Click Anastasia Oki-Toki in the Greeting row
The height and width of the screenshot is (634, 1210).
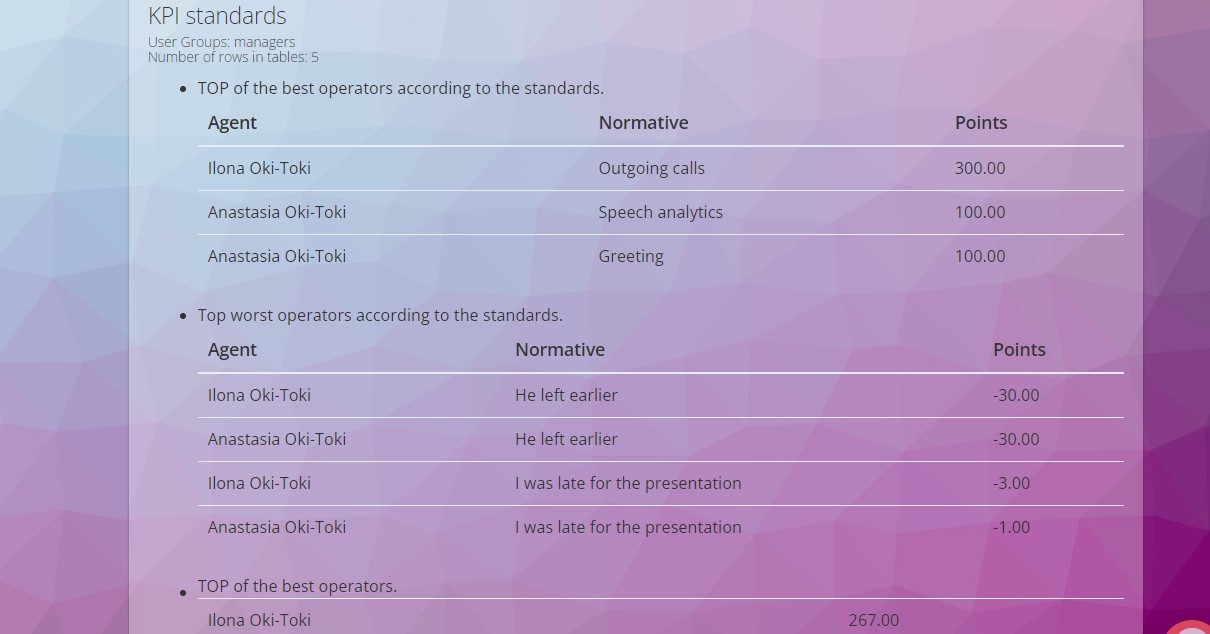(276, 256)
